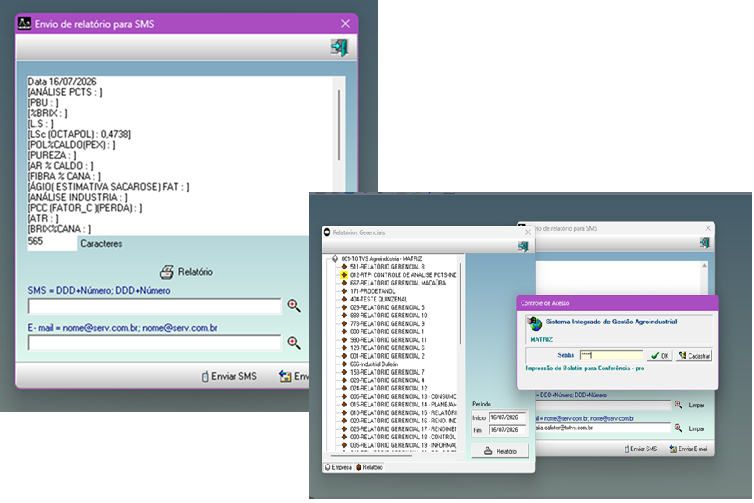This screenshot has width=754, height=503.
Task: Click the green checkmark on the OK button
Action: 655,356
